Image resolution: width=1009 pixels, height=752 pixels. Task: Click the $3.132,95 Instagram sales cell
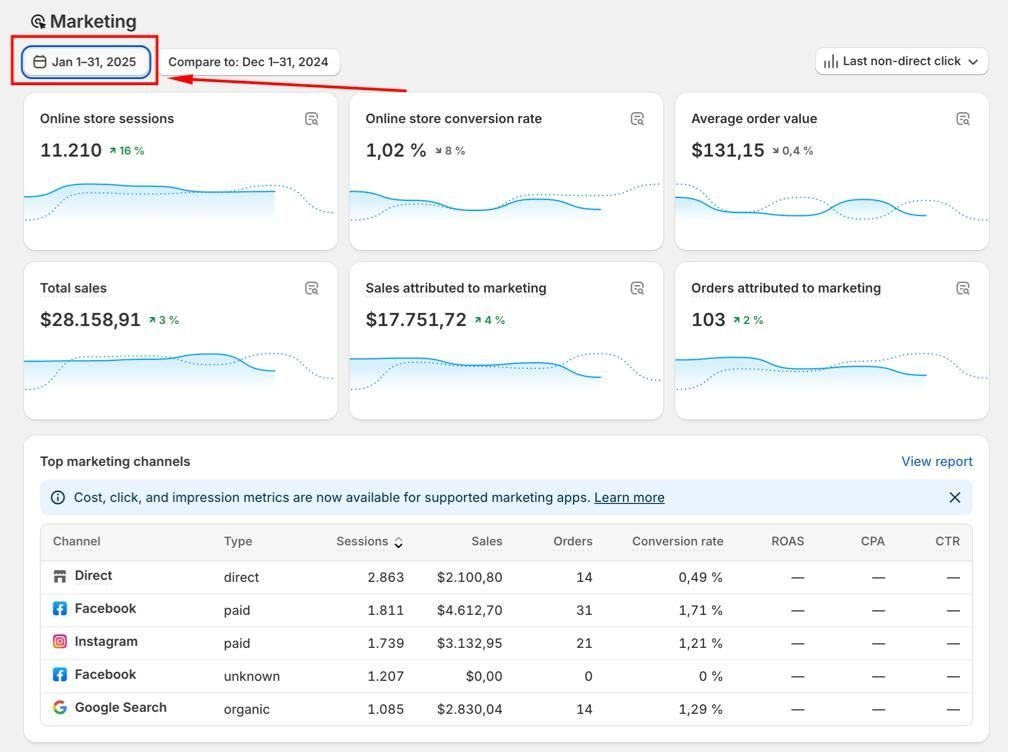click(470, 643)
